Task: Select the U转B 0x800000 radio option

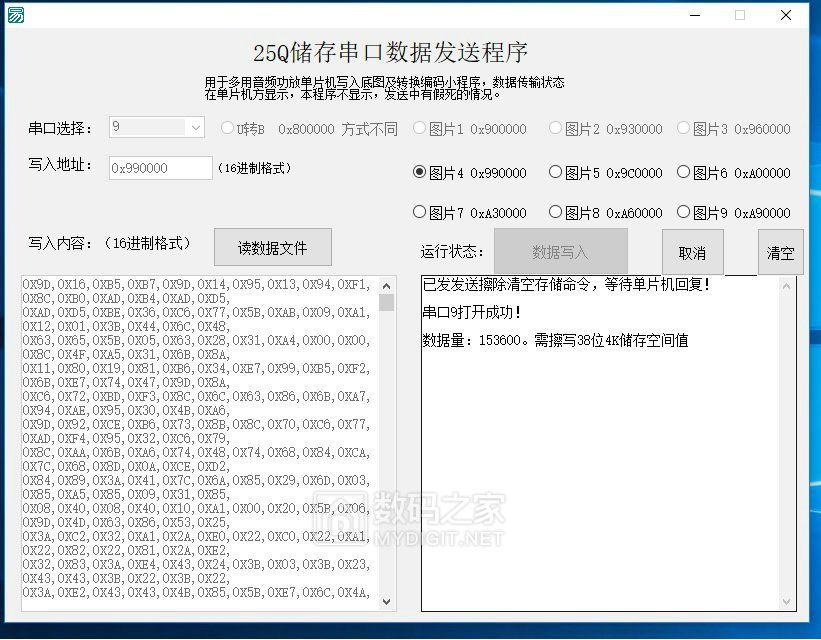Action: [227, 128]
